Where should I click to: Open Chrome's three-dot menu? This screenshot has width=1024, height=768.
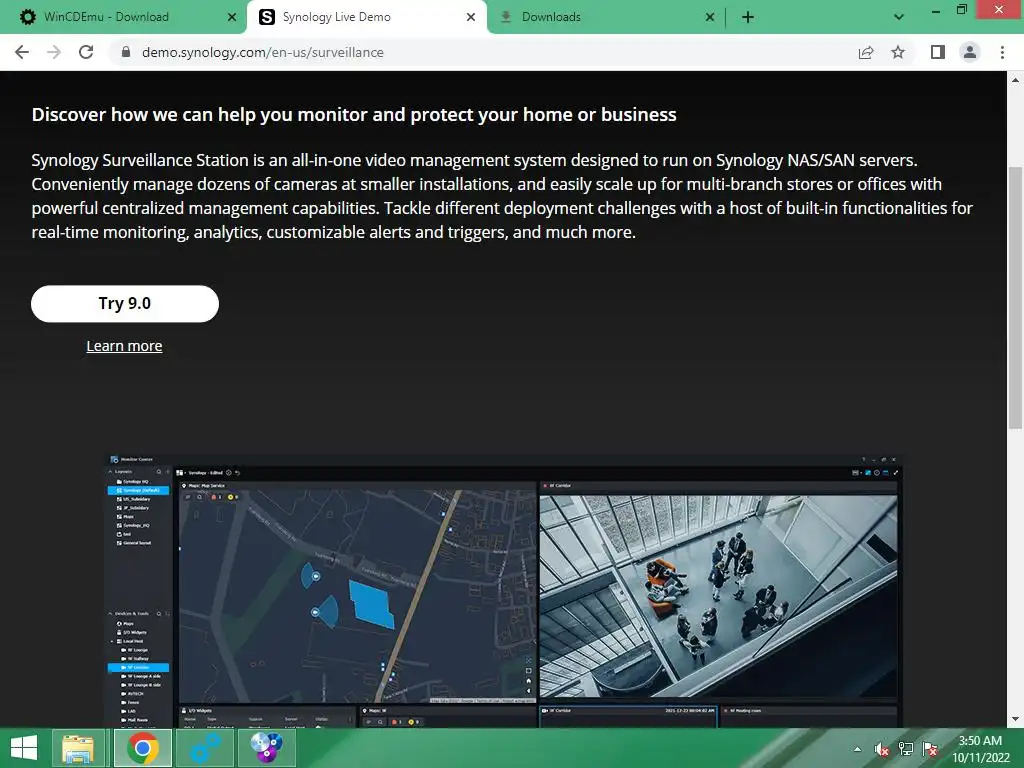(1002, 52)
